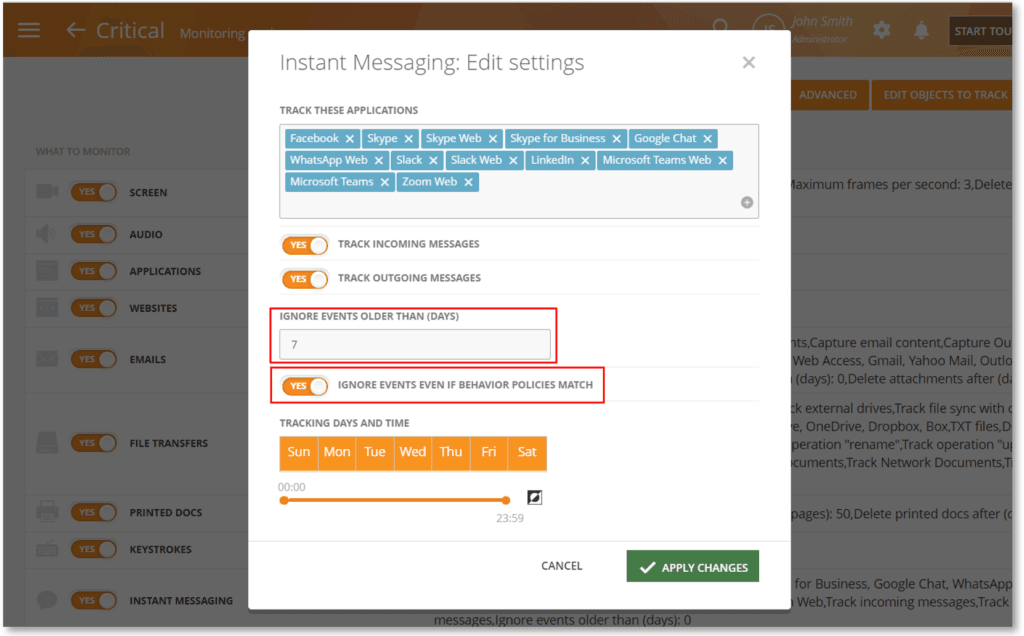This screenshot has height=636, width=1024.
Task: Remove the Skype Web application tag
Action: (493, 139)
